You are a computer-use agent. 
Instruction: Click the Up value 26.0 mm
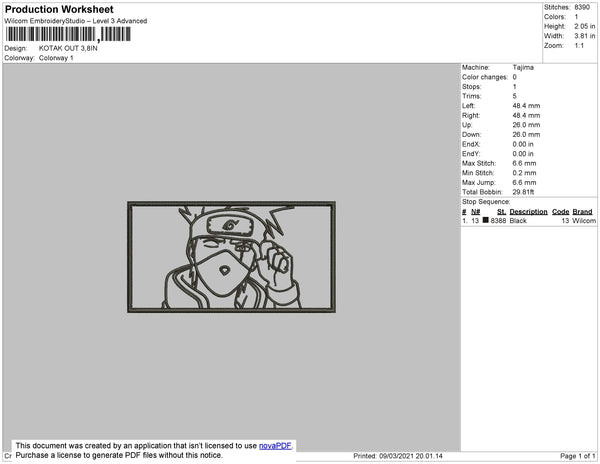(526, 125)
